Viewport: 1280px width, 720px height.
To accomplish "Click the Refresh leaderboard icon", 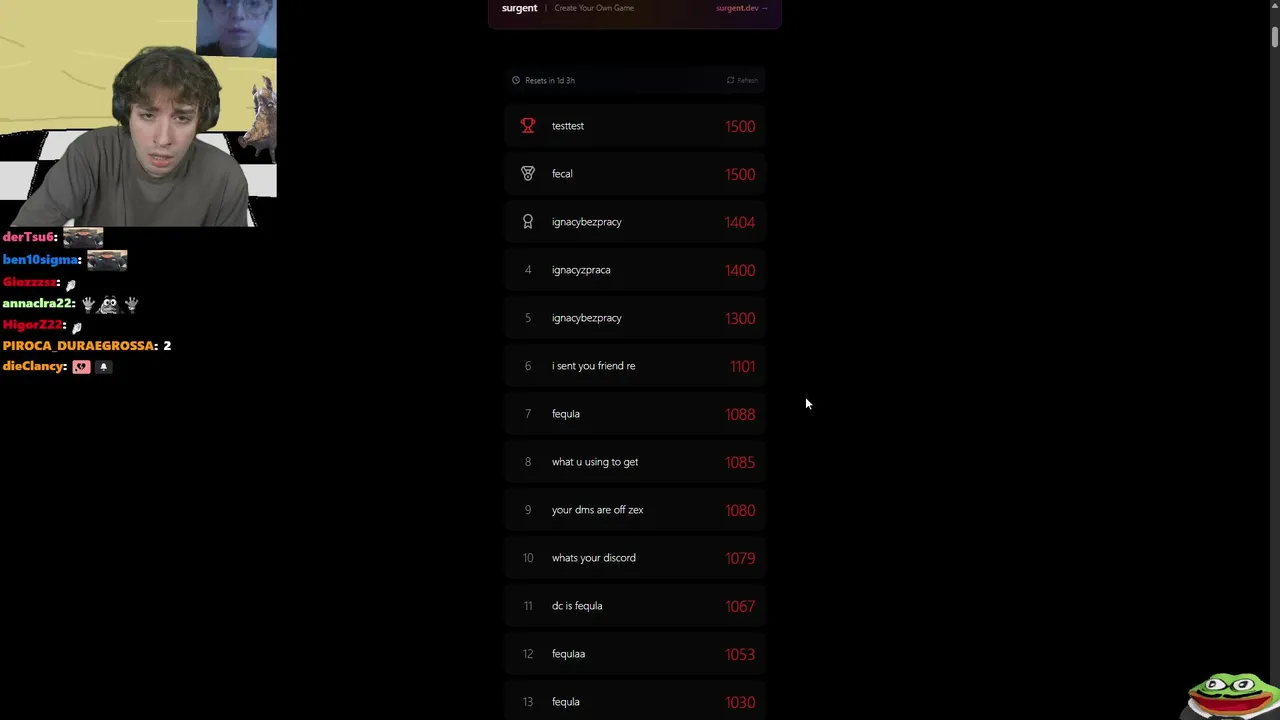I will click(731, 80).
